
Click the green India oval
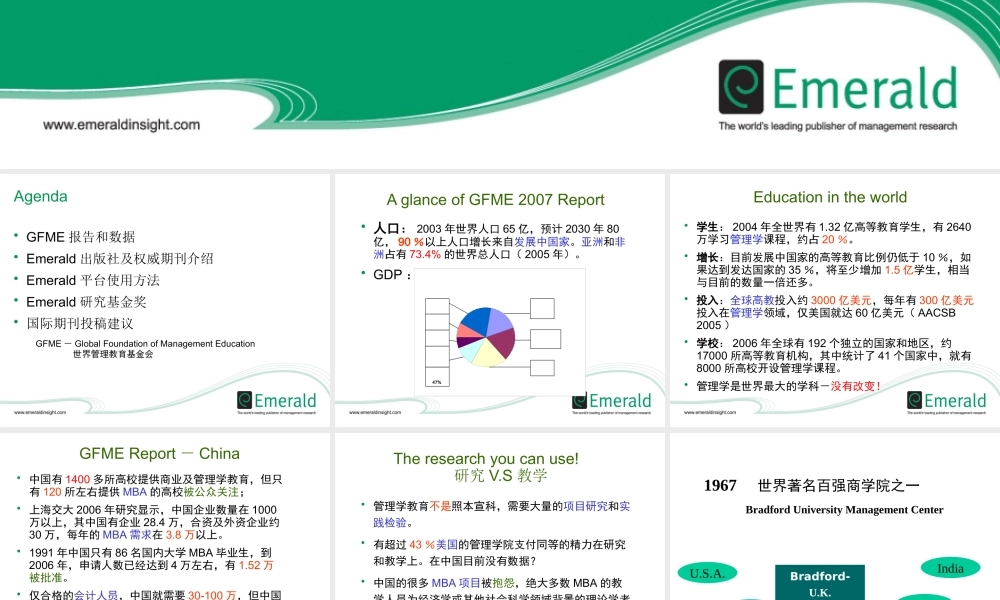click(950, 568)
